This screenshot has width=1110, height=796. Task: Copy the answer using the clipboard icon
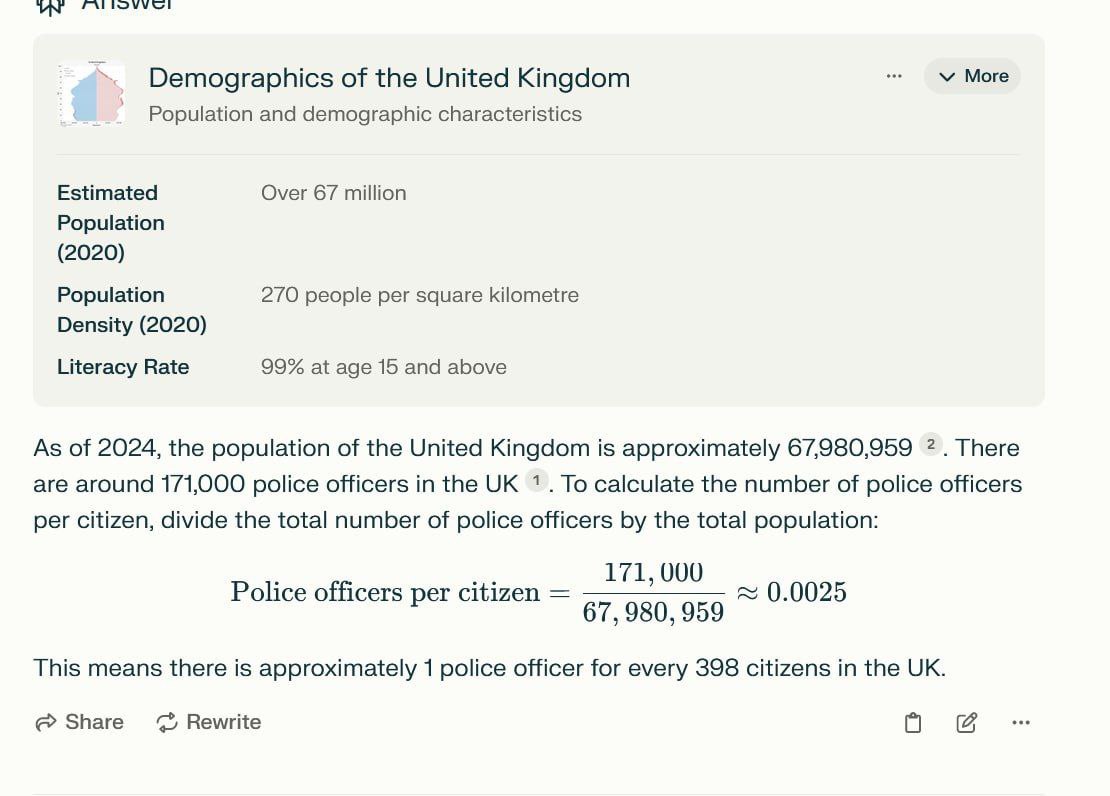pyautogui.click(x=912, y=723)
